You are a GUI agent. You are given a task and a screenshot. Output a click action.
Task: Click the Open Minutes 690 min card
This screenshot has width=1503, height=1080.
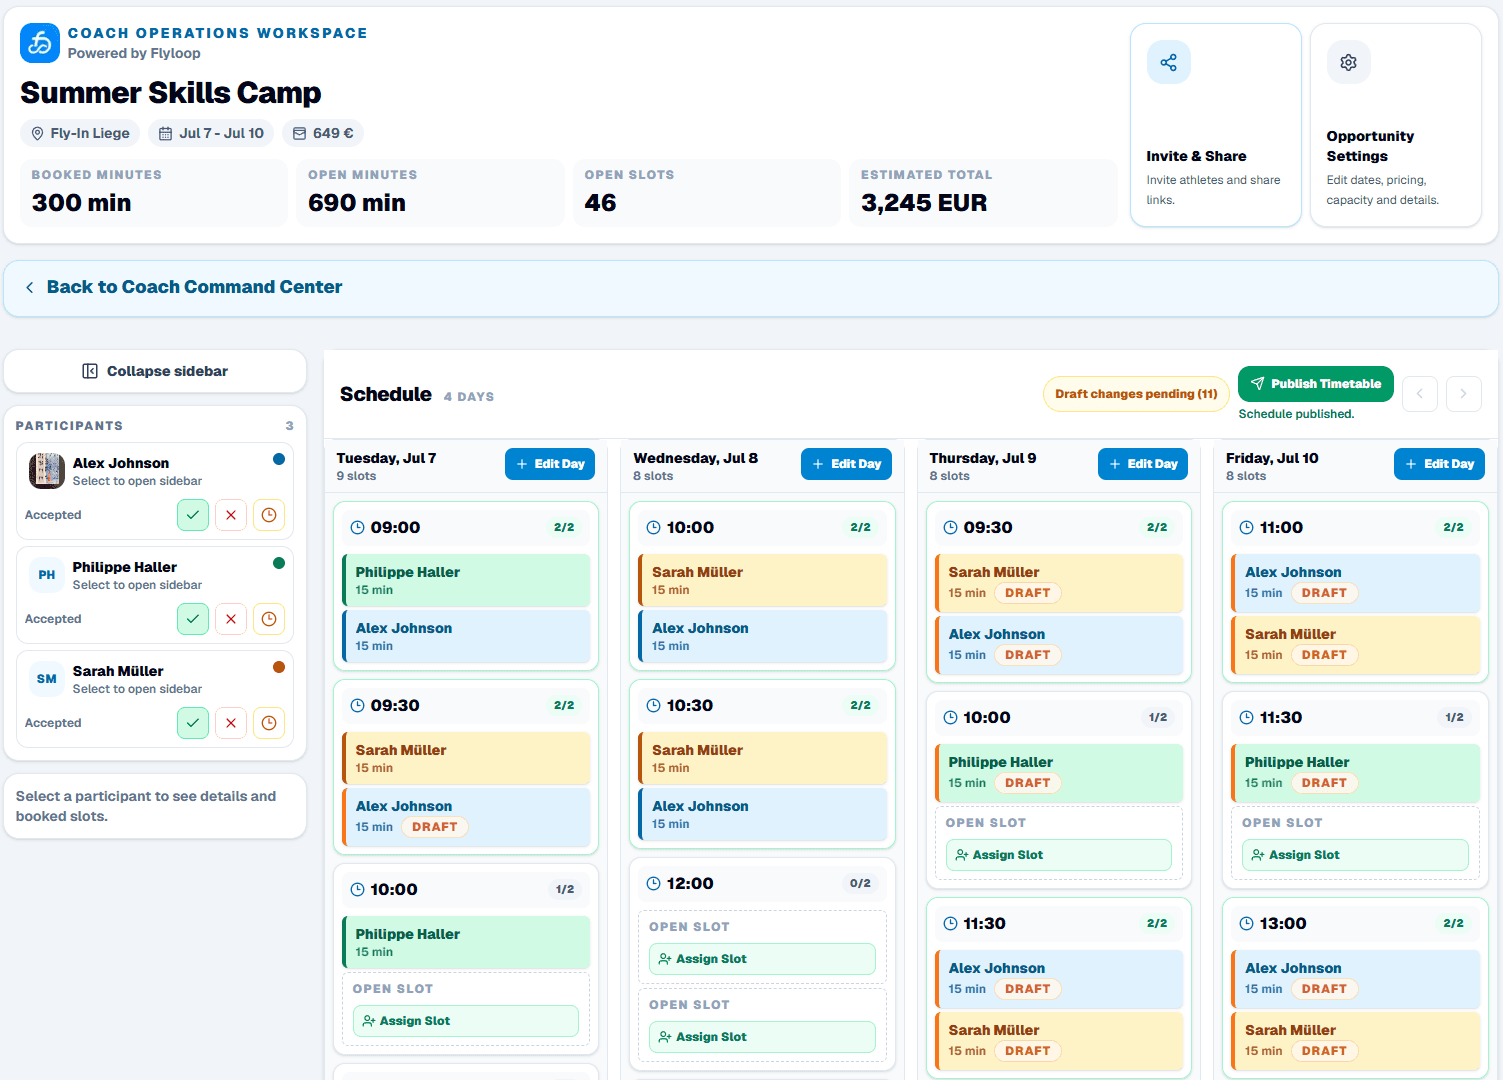[x=431, y=193]
